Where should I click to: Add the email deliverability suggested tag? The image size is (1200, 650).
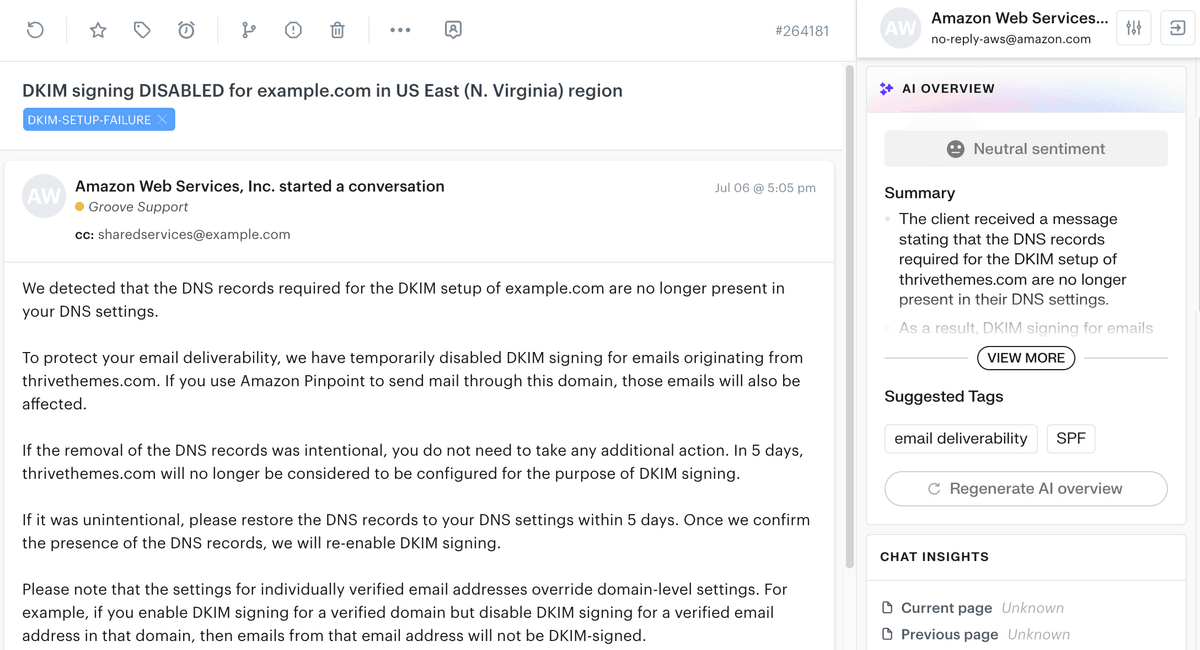point(961,438)
